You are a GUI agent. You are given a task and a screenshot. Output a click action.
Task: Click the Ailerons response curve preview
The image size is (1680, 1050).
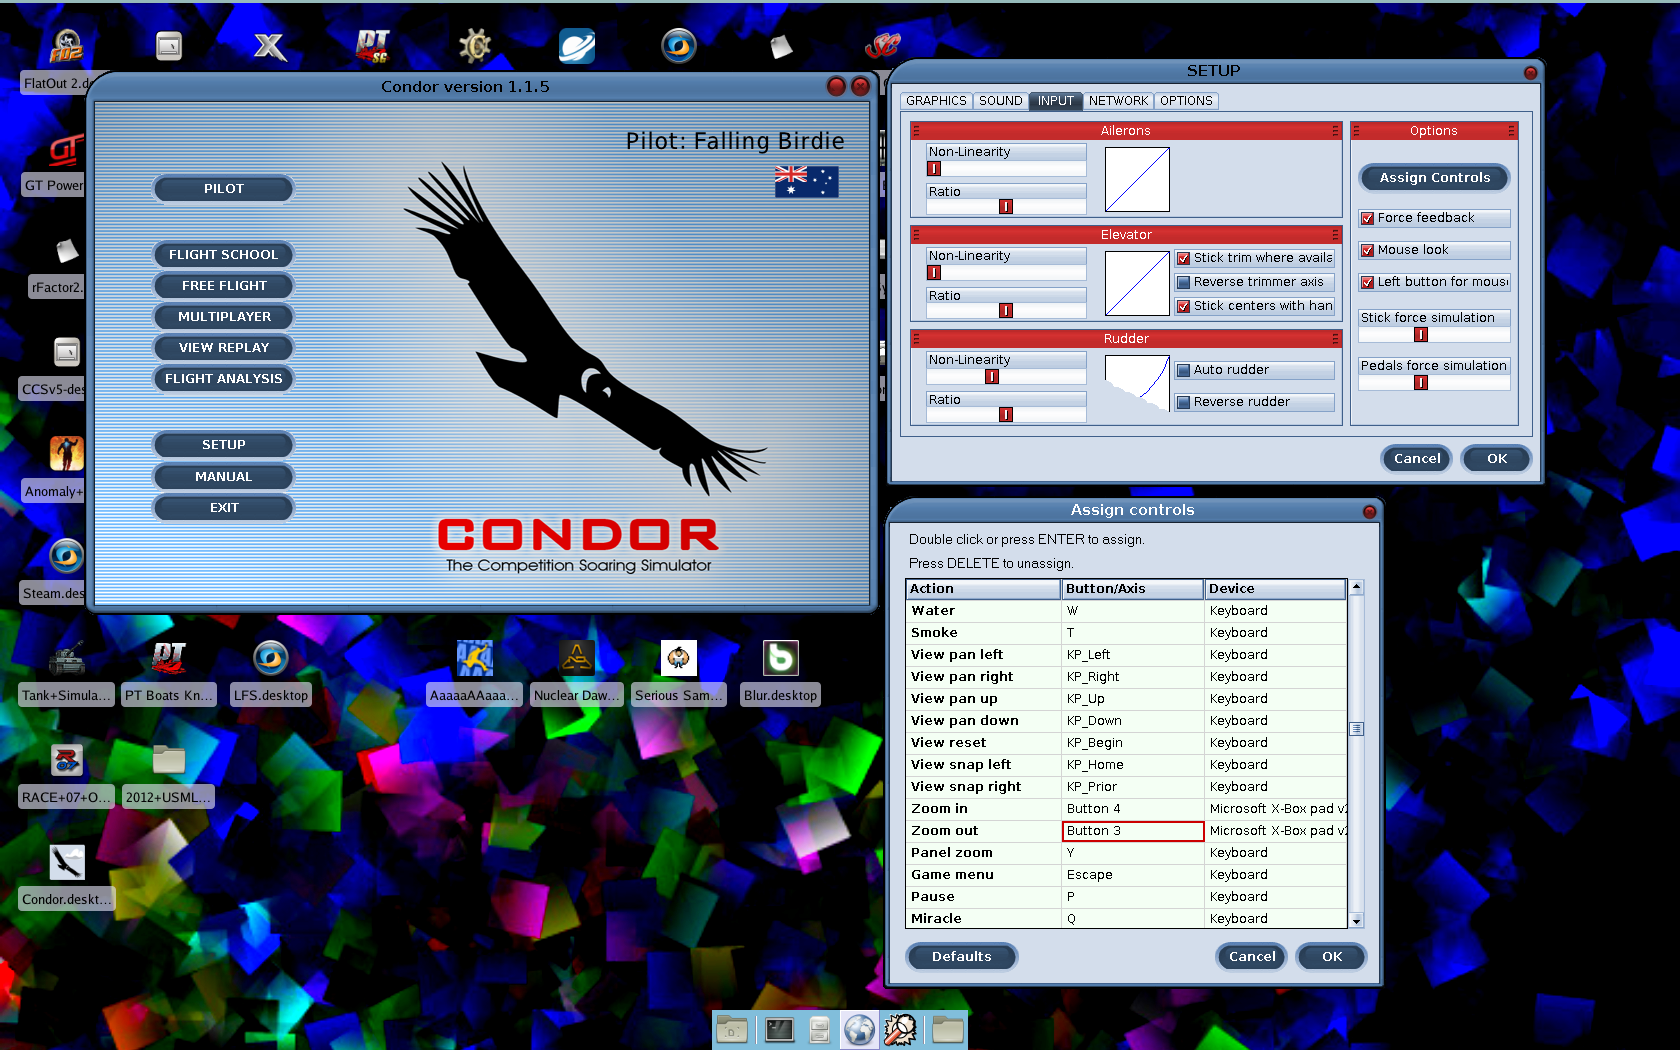1137,180
